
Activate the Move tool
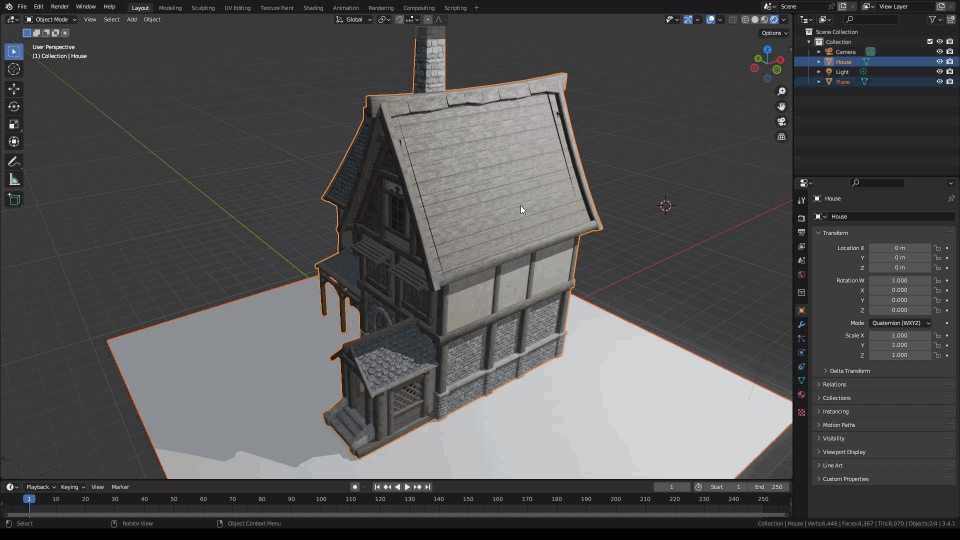click(x=14, y=89)
